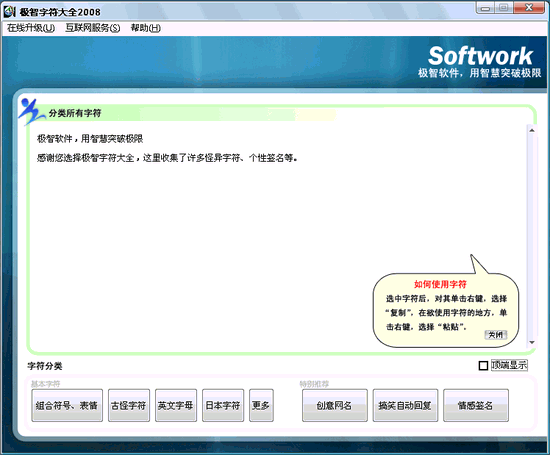The image size is (550, 455).
Task: Click the 字符分类 label
Action: pos(45,366)
